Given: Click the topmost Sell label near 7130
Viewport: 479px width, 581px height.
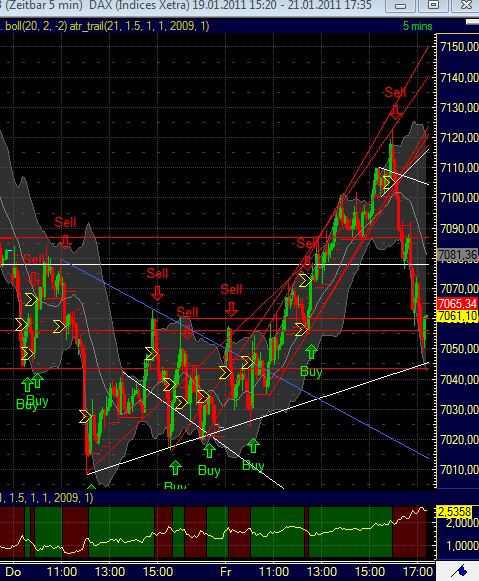Looking at the screenshot, I should [x=395, y=92].
